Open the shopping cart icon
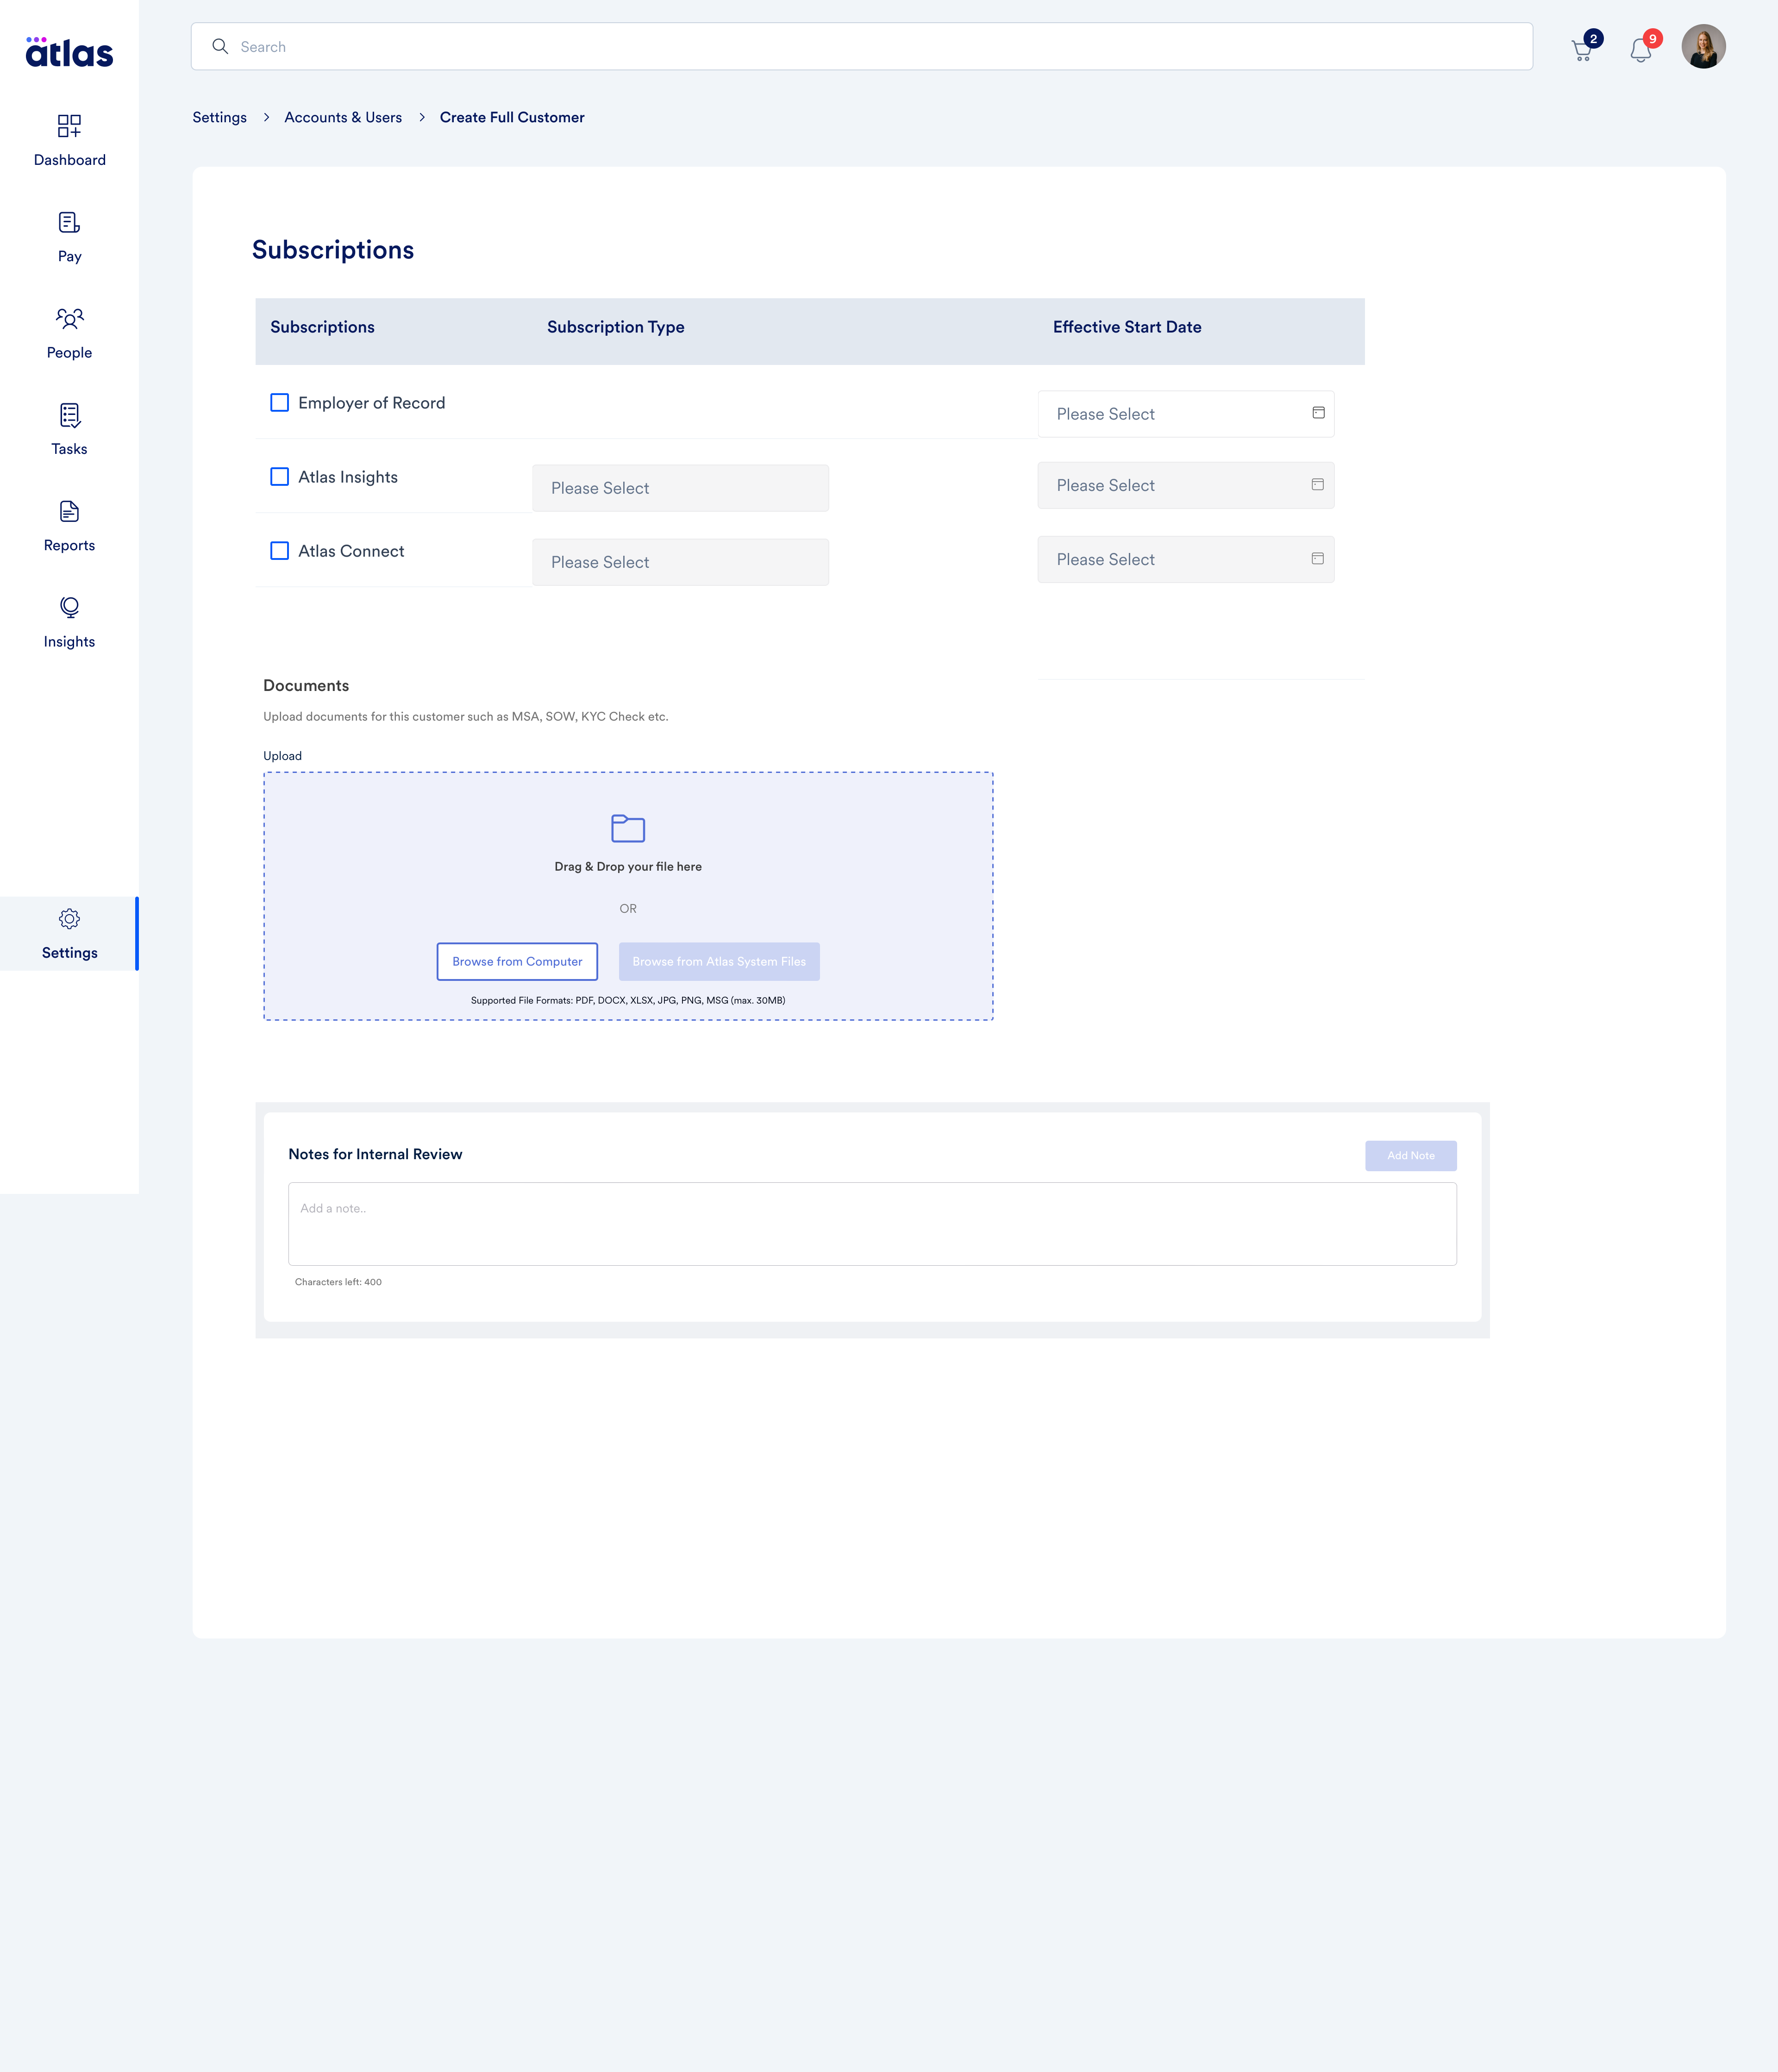Viewport: 1778px width, 2072px height. (1581, 50)
